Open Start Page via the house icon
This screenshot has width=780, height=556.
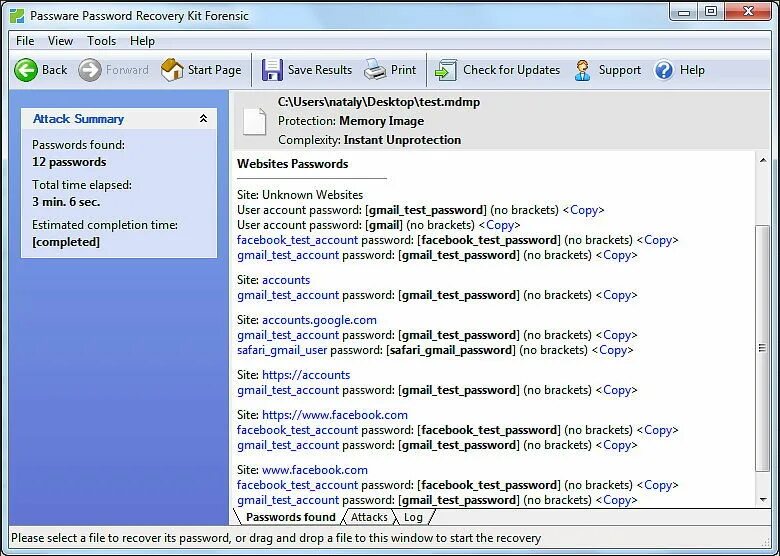tap(172, 70)
